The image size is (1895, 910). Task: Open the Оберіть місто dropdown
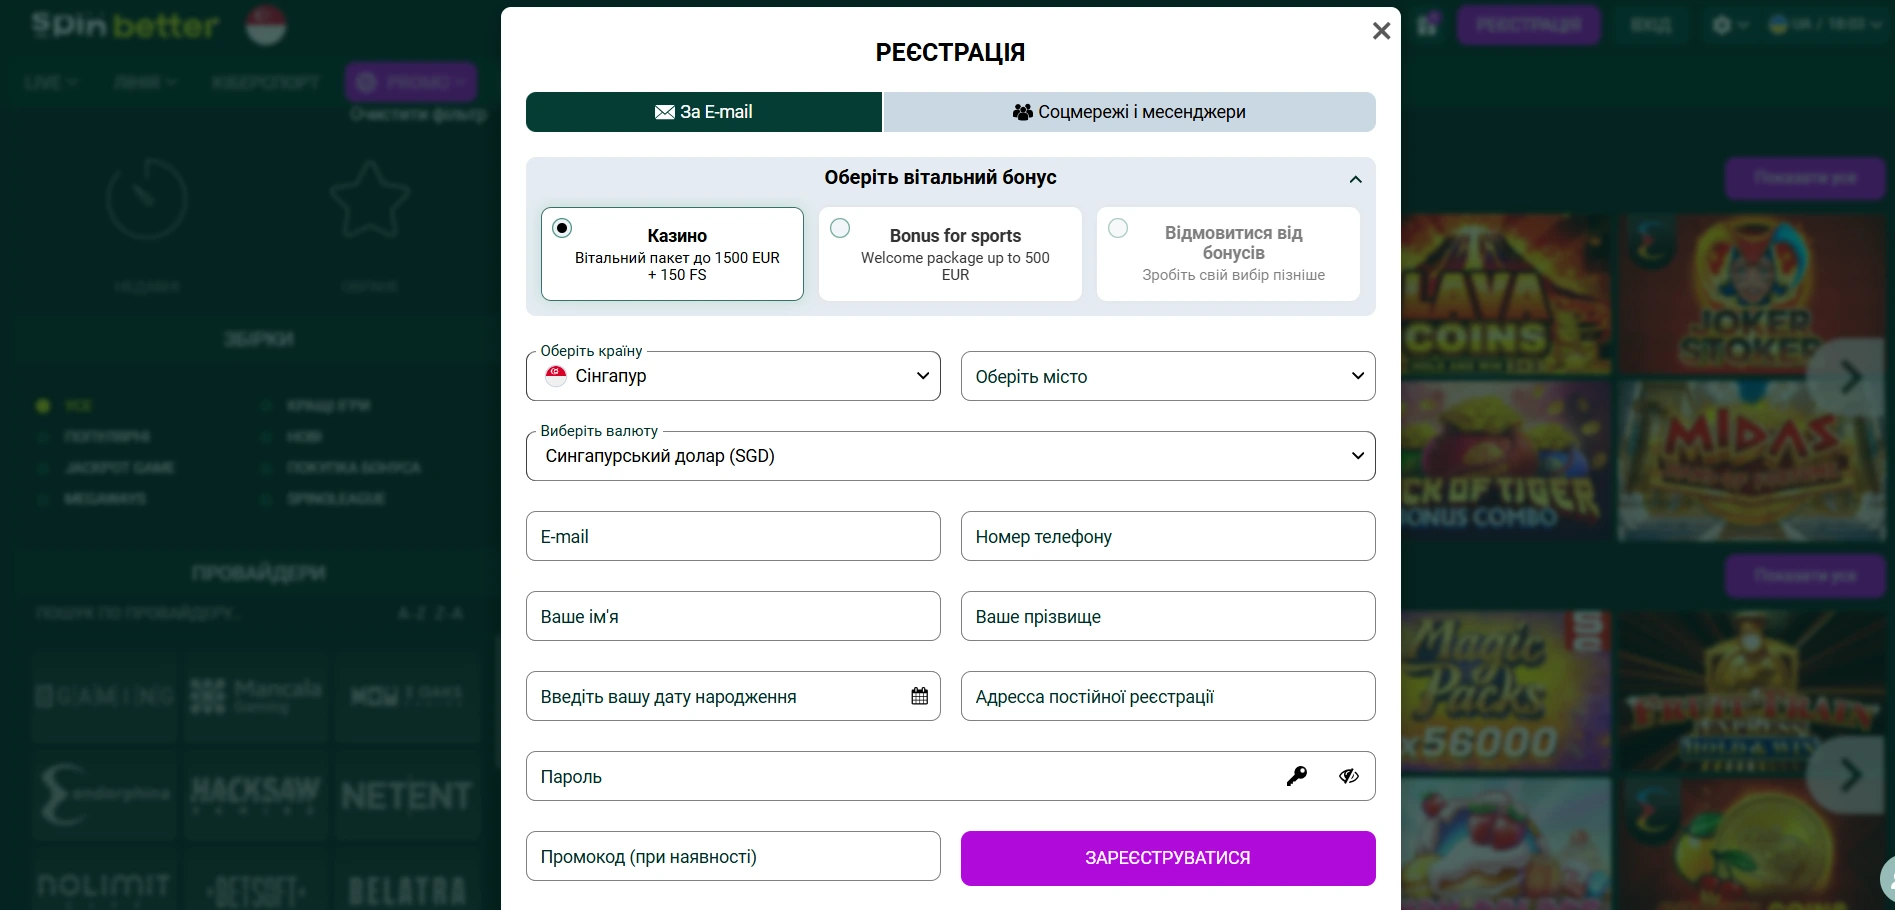(1167, 376)
